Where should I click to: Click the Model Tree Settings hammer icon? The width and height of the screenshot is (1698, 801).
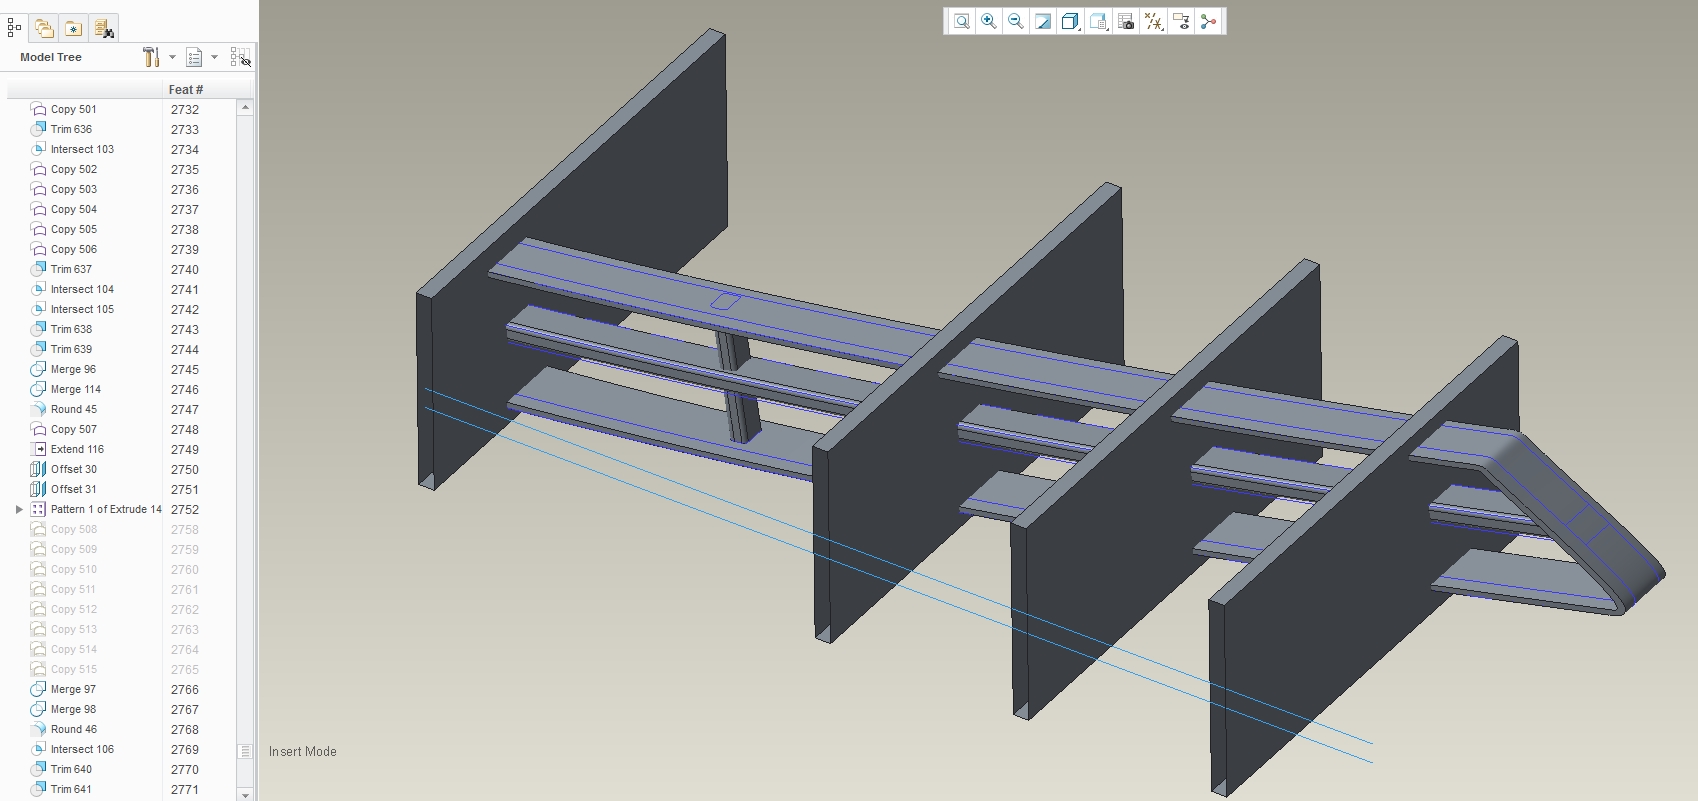[151, 57]
